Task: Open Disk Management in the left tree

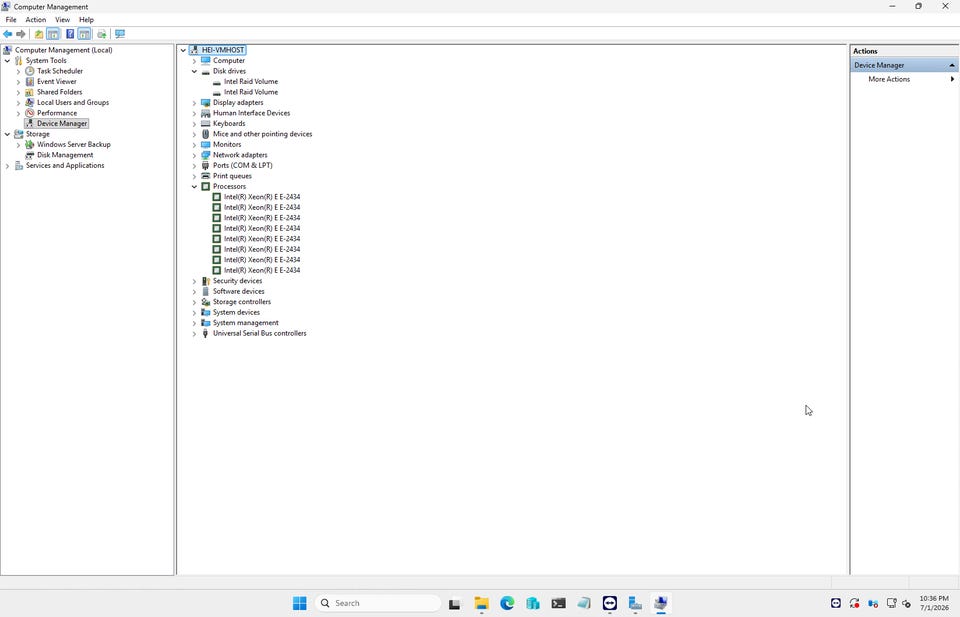Action: tap(65, 155)
